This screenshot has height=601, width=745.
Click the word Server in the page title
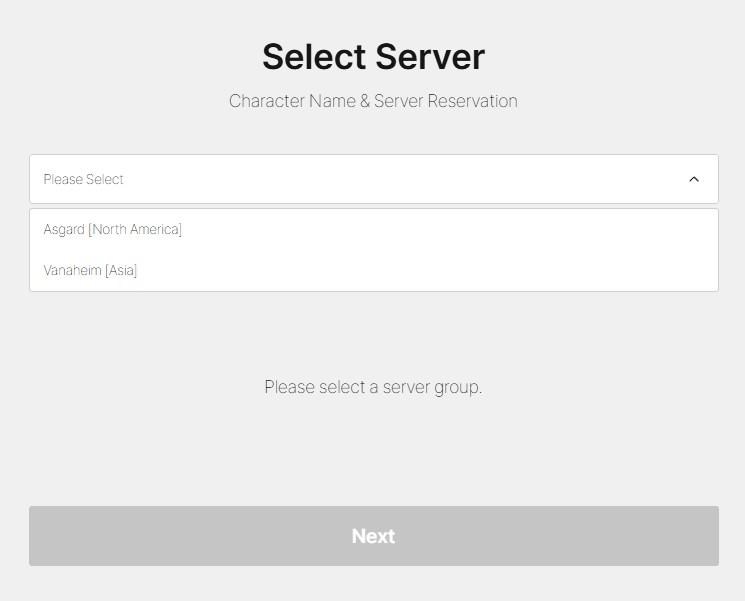click(430, 57)
